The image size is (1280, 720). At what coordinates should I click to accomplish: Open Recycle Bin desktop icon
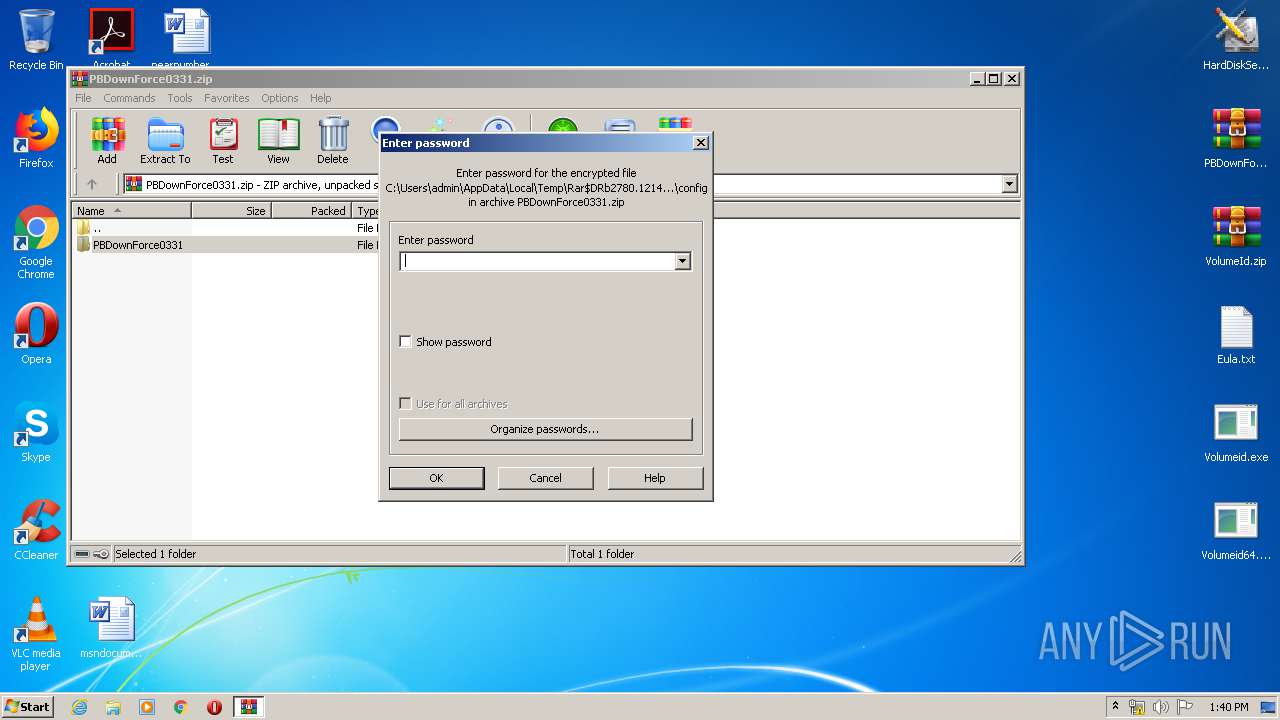coord(36,40)
